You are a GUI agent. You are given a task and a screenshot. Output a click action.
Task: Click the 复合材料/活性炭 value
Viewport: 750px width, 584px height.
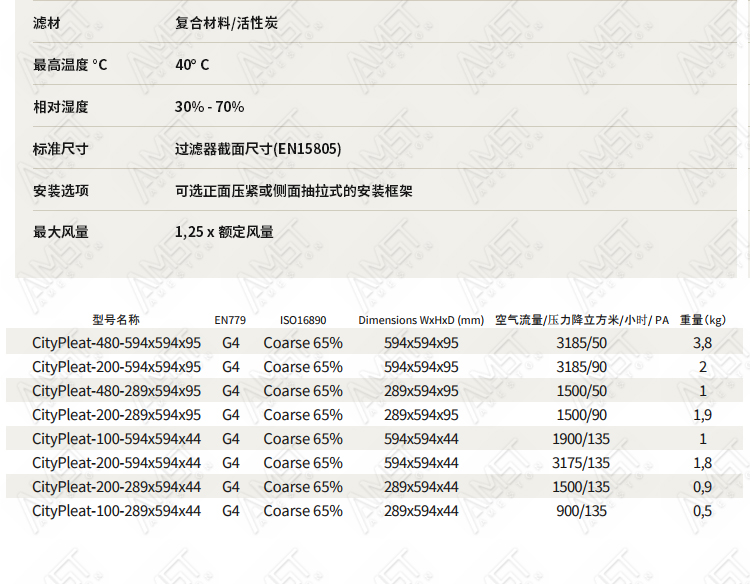click(226, 23)
